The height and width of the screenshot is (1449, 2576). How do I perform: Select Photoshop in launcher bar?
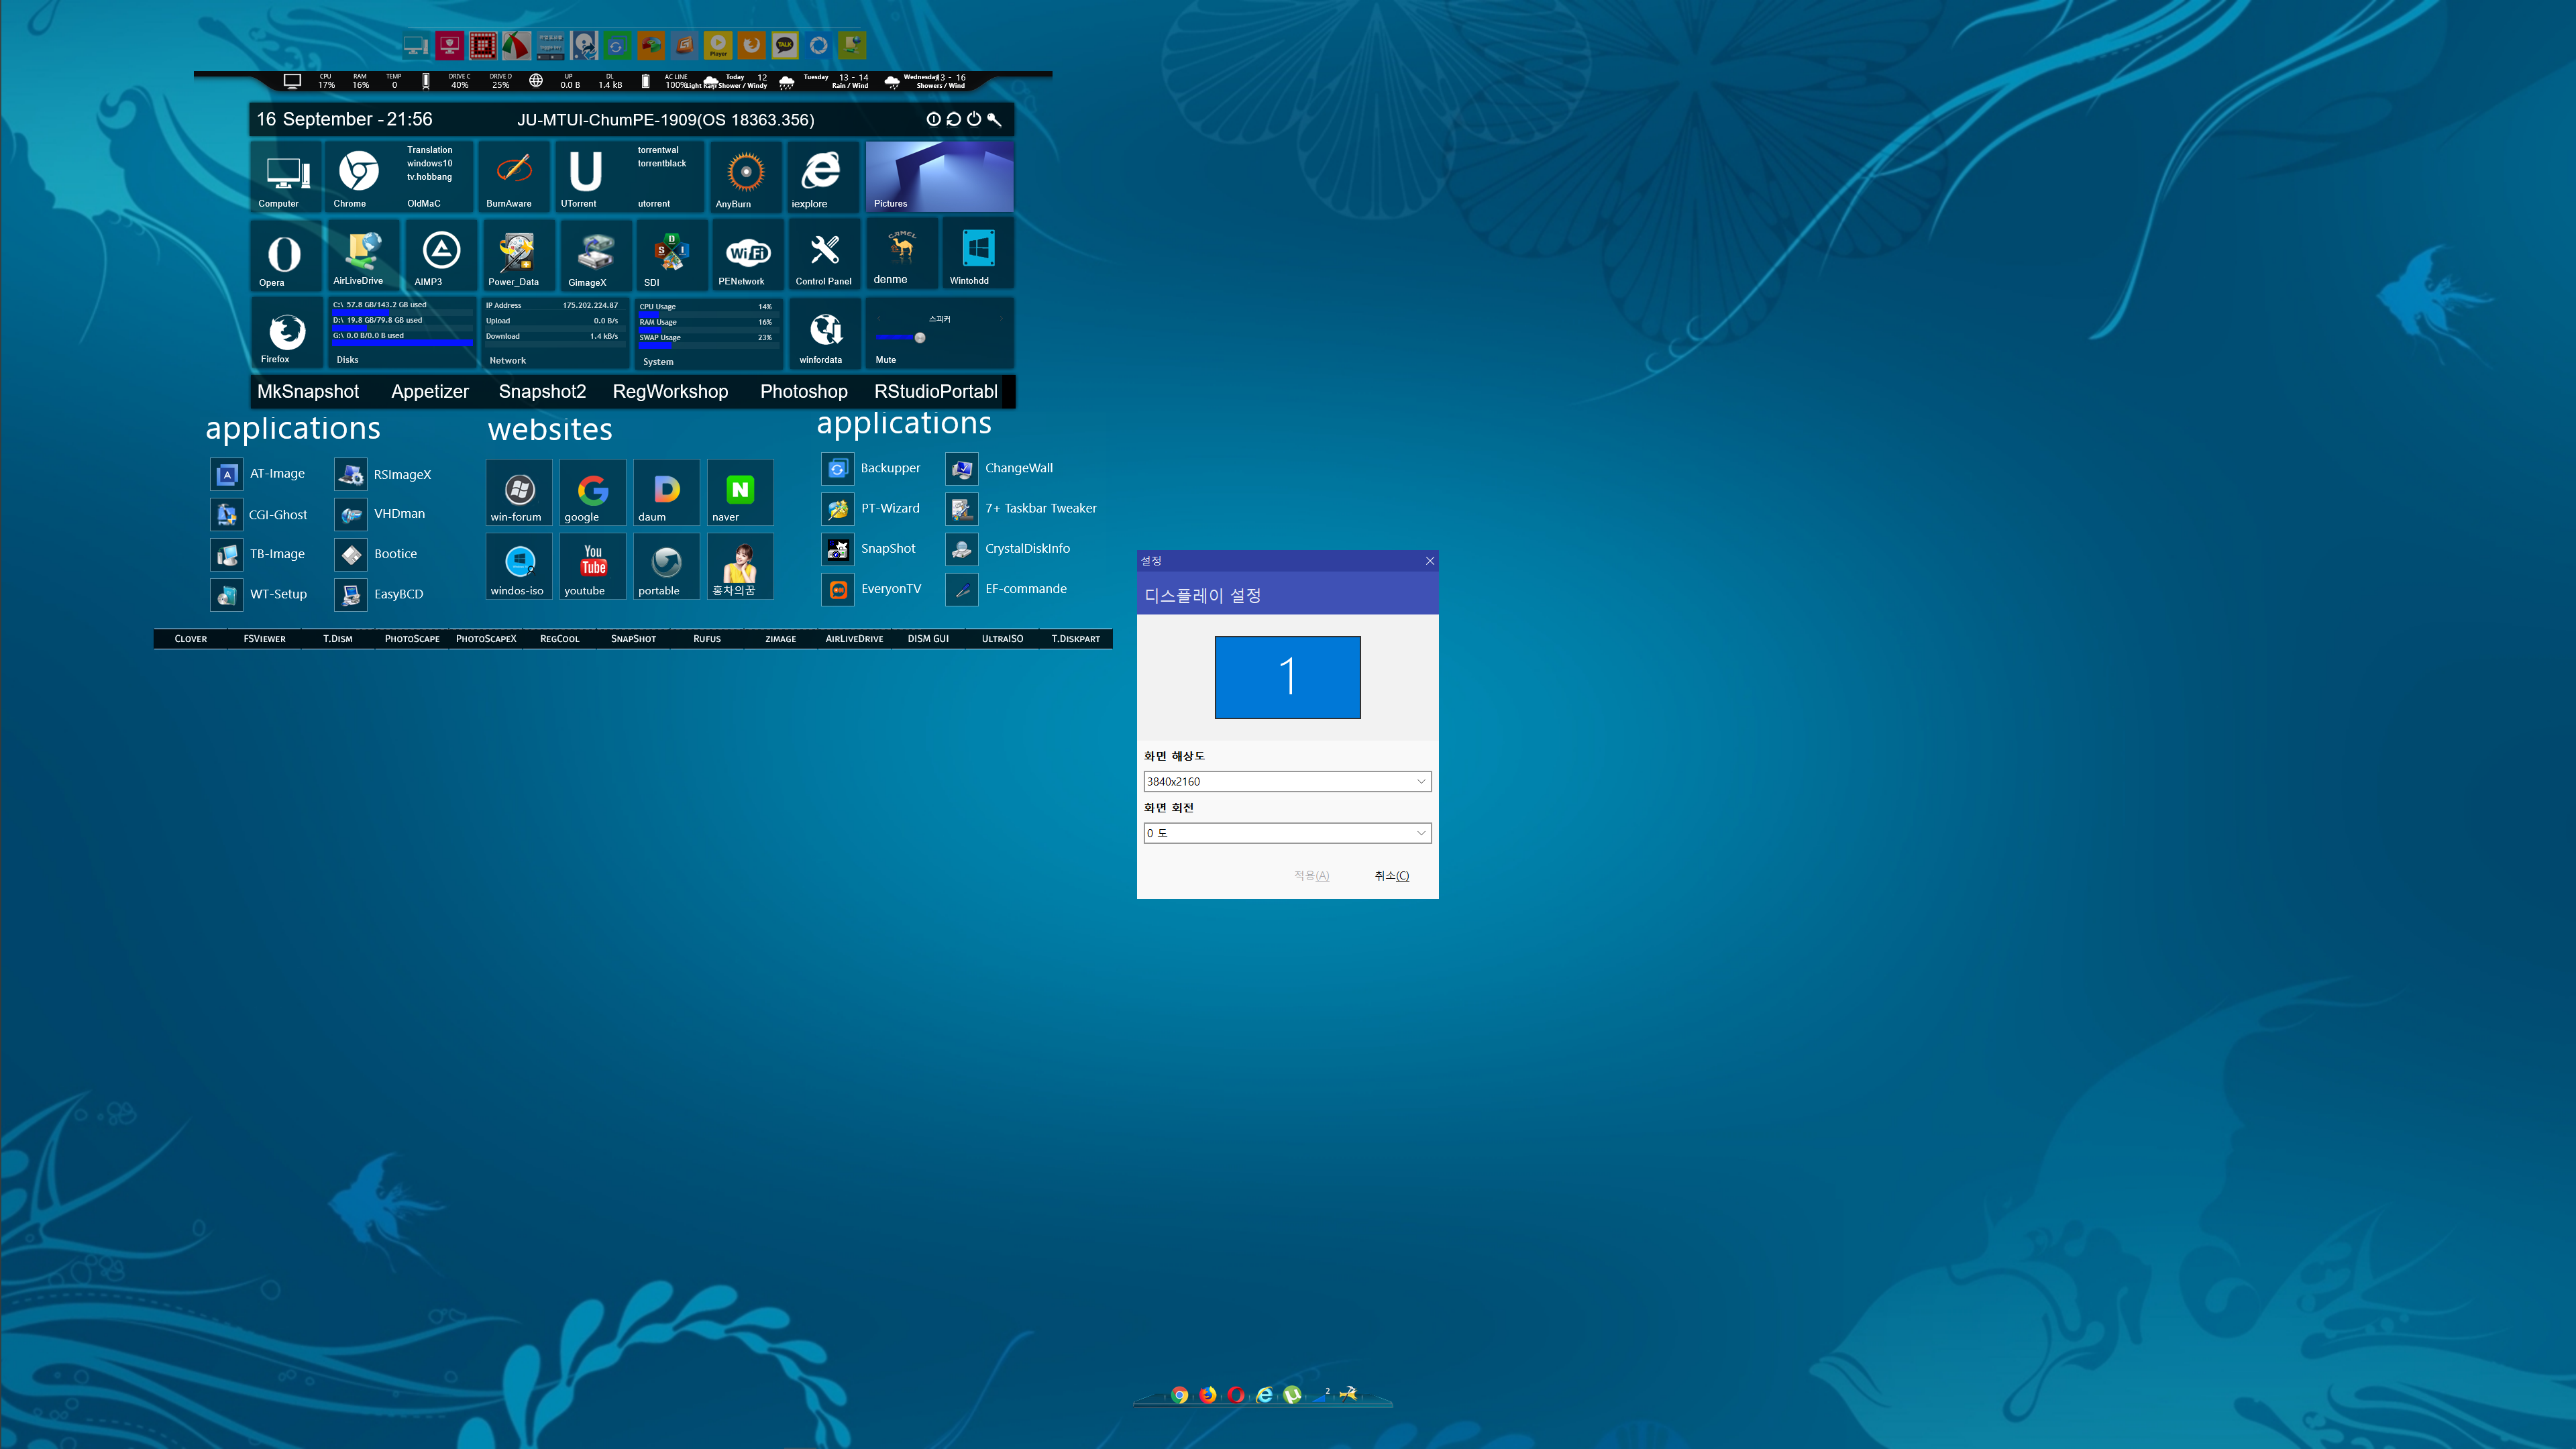coord(804,392)
